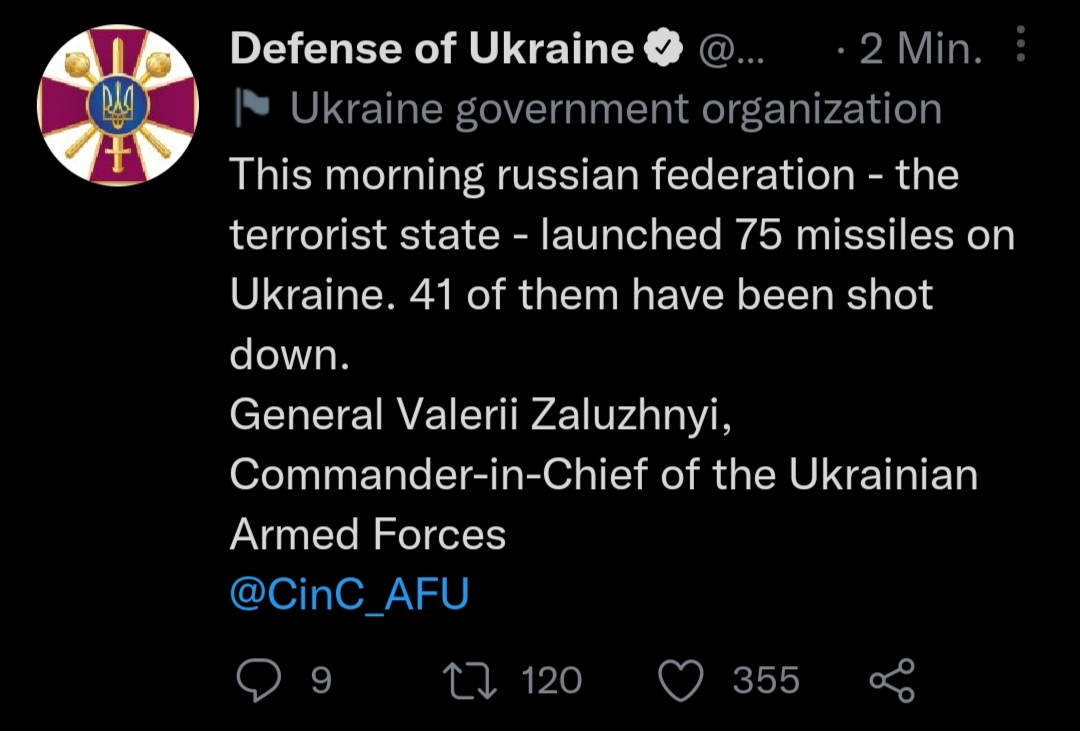Click the retweet count of 120

click(552, 681)
